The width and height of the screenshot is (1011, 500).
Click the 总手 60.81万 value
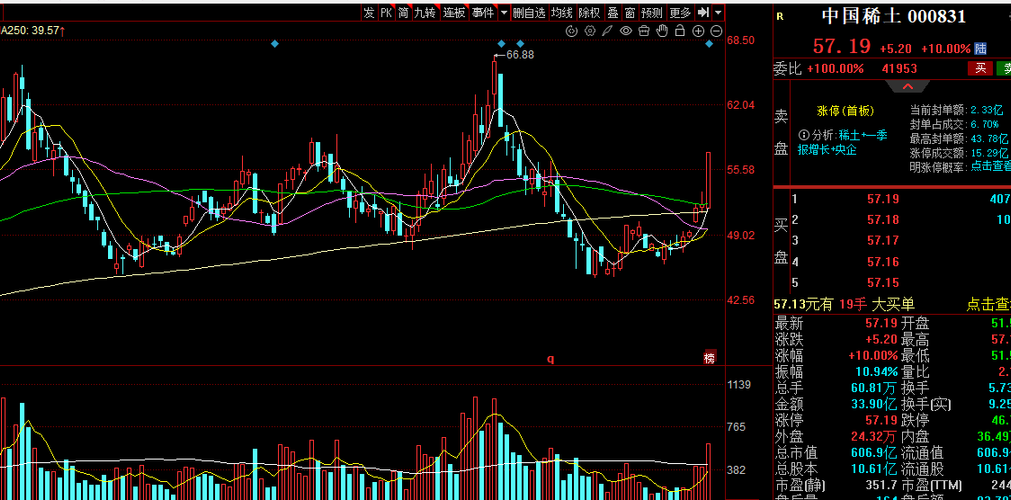[873, 388]
